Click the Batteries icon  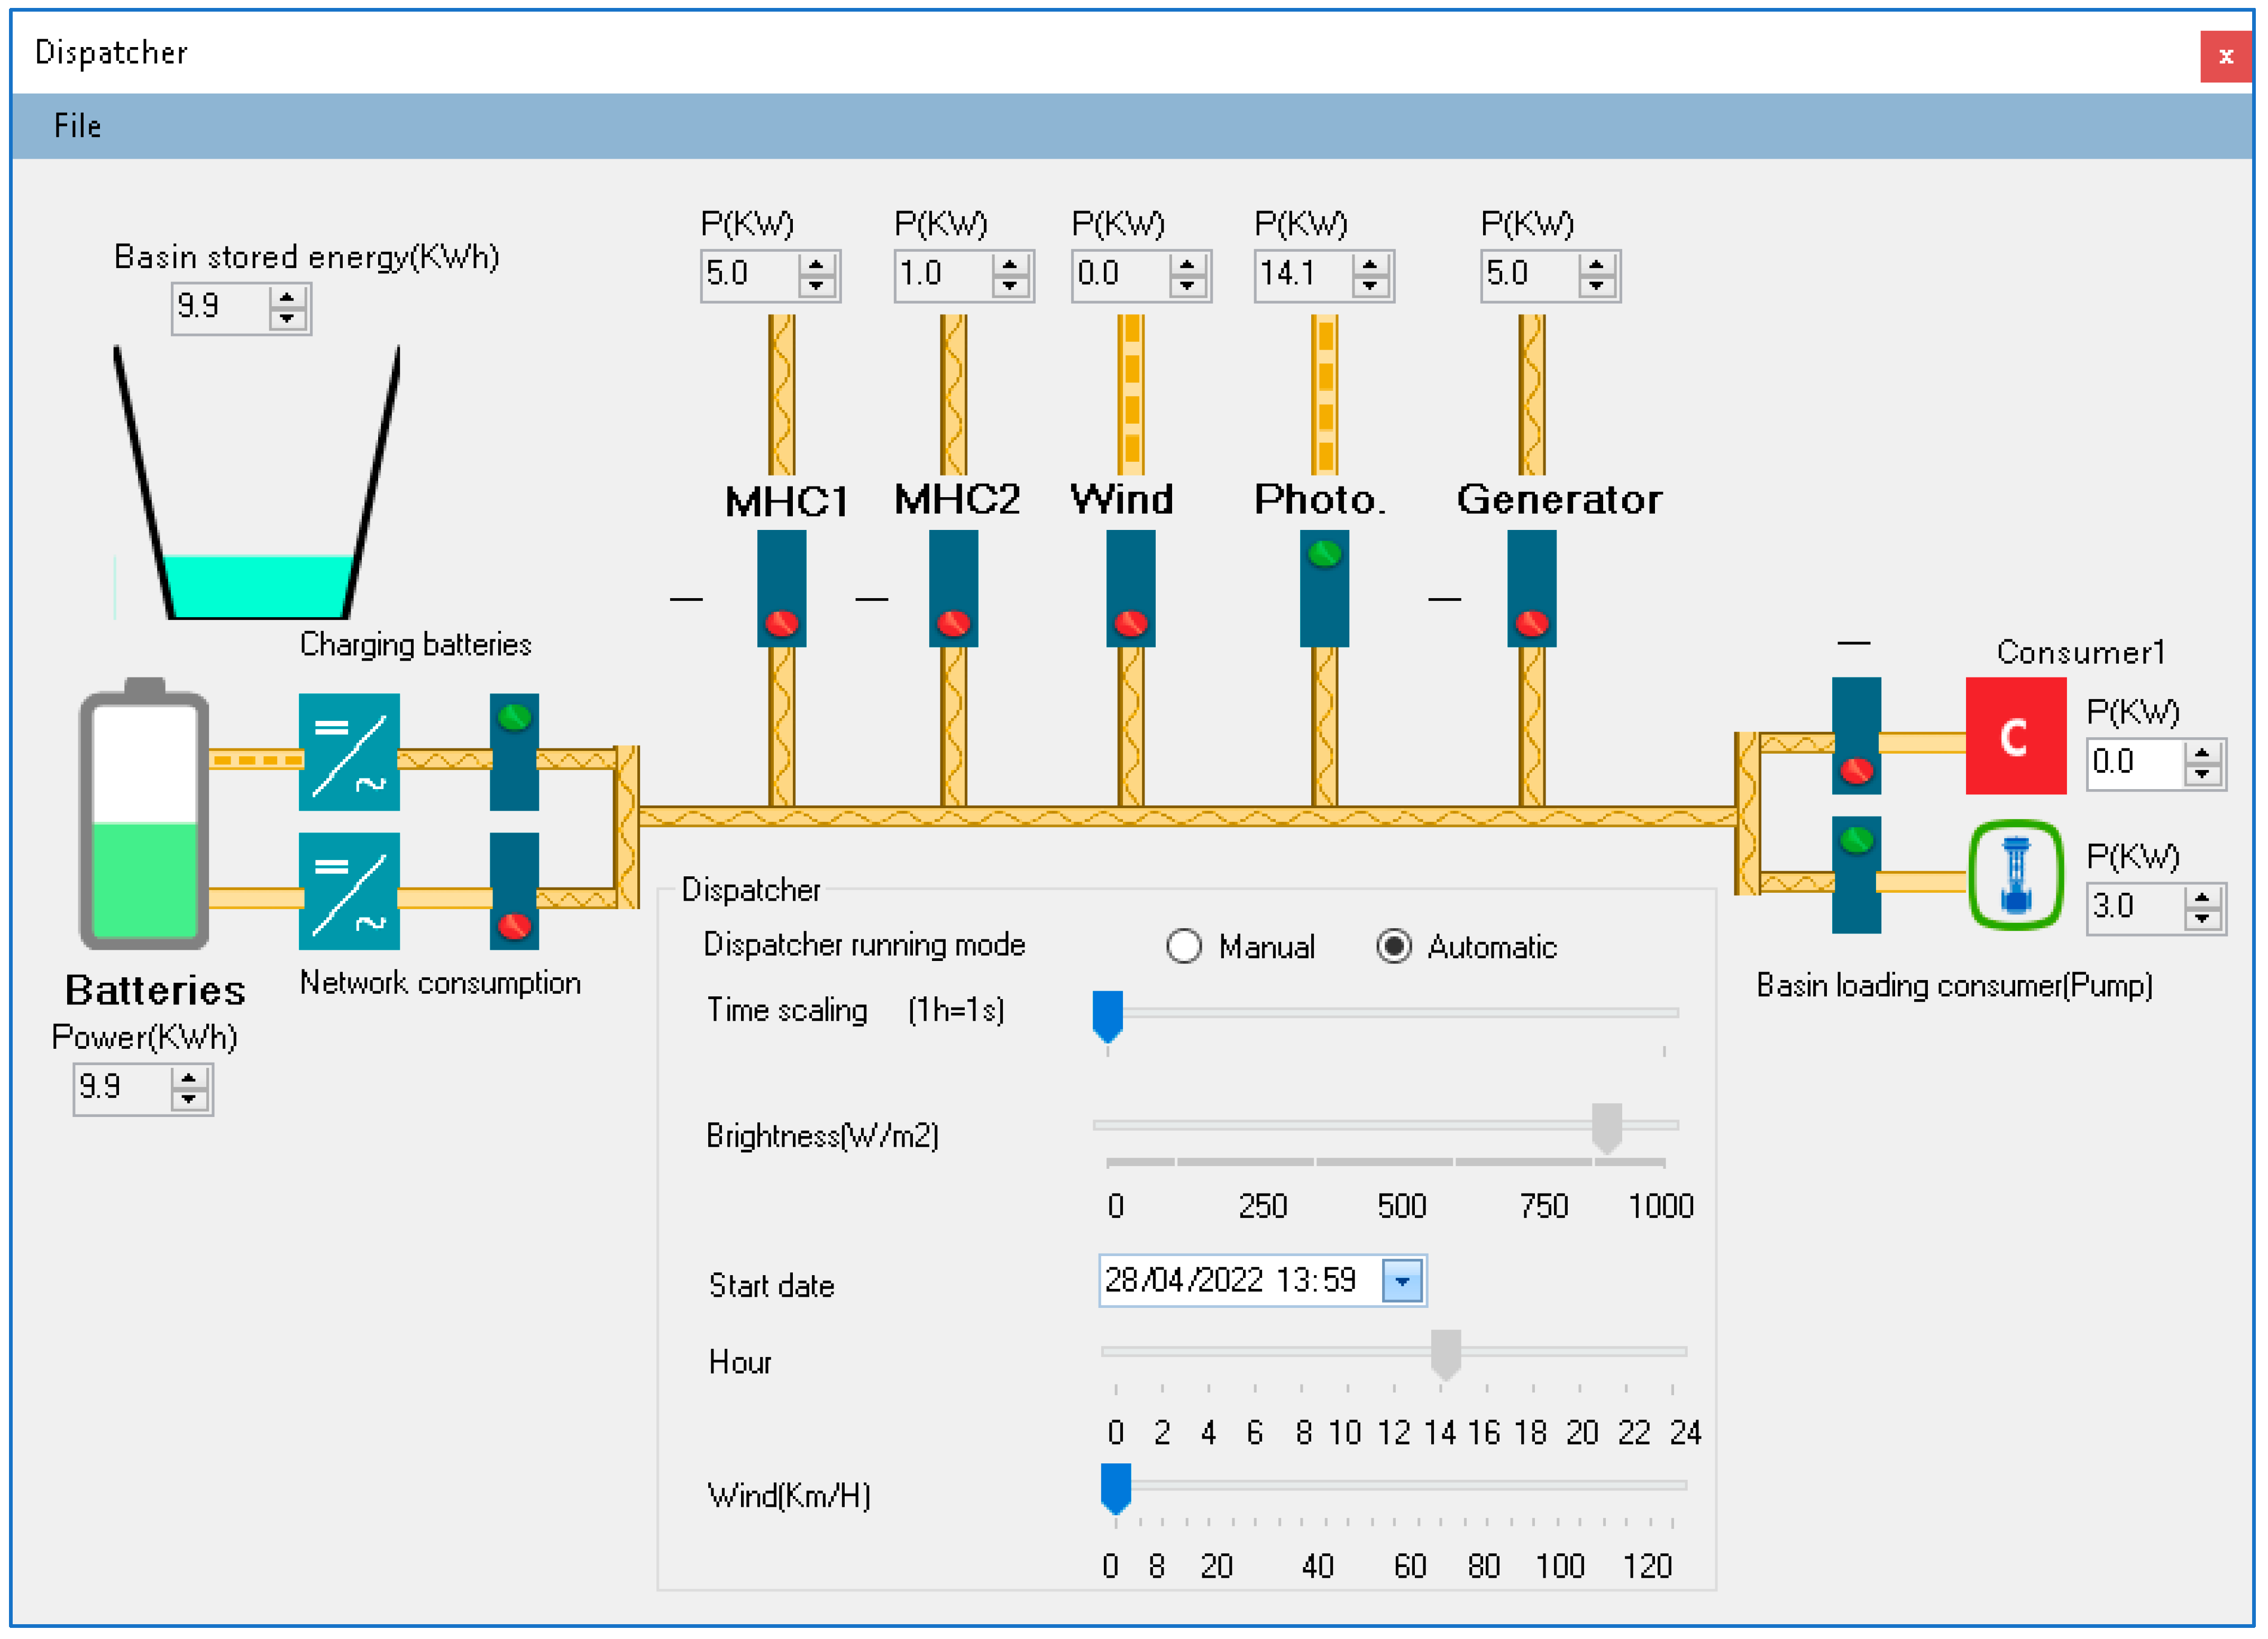point(144,815)
